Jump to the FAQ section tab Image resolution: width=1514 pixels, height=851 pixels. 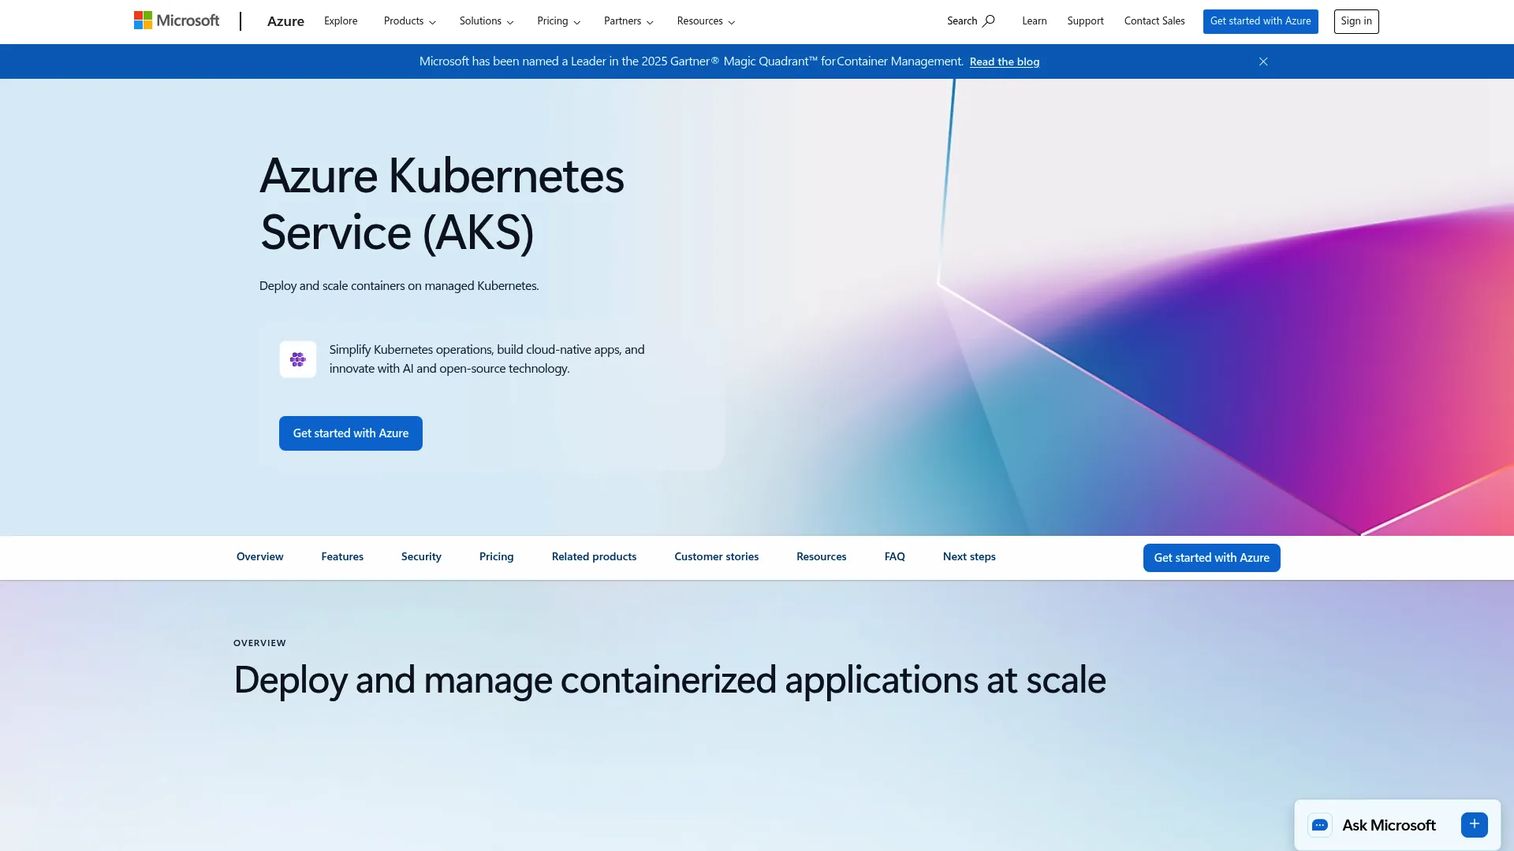[x=894, y=557]
